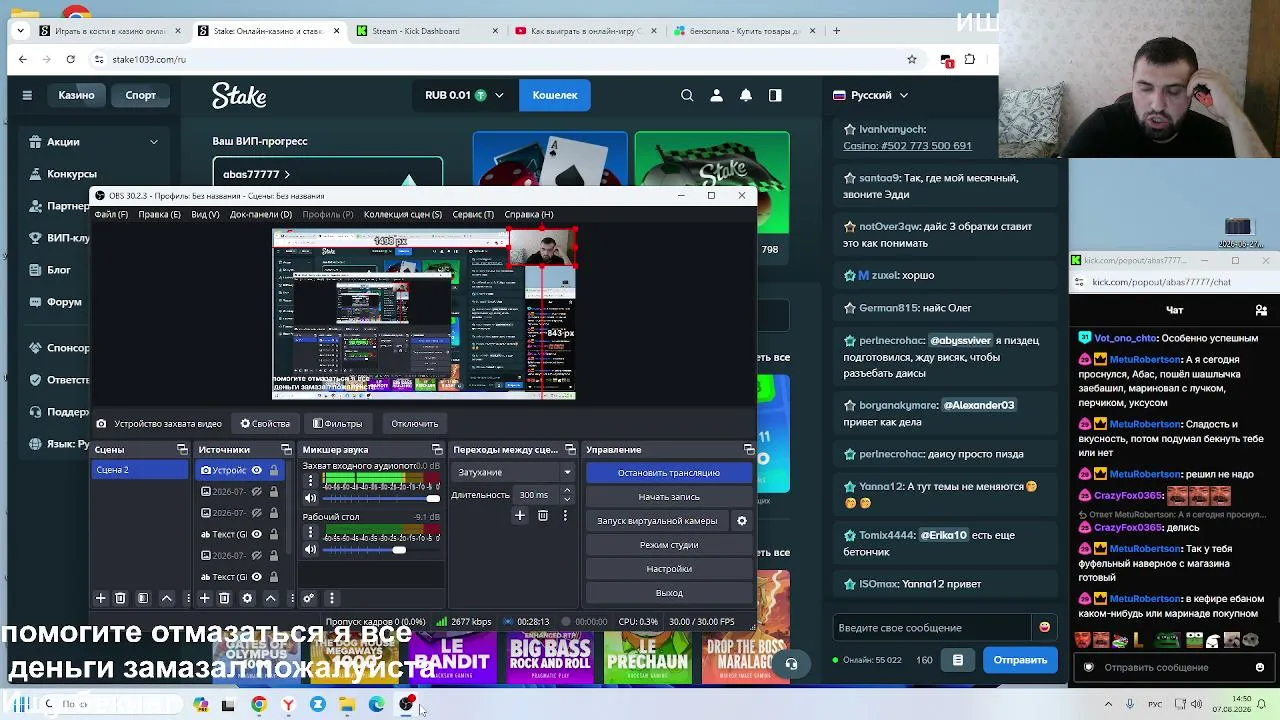Move the selected source up in OBS
This screenshot has width=1280, height=720.
270,598
